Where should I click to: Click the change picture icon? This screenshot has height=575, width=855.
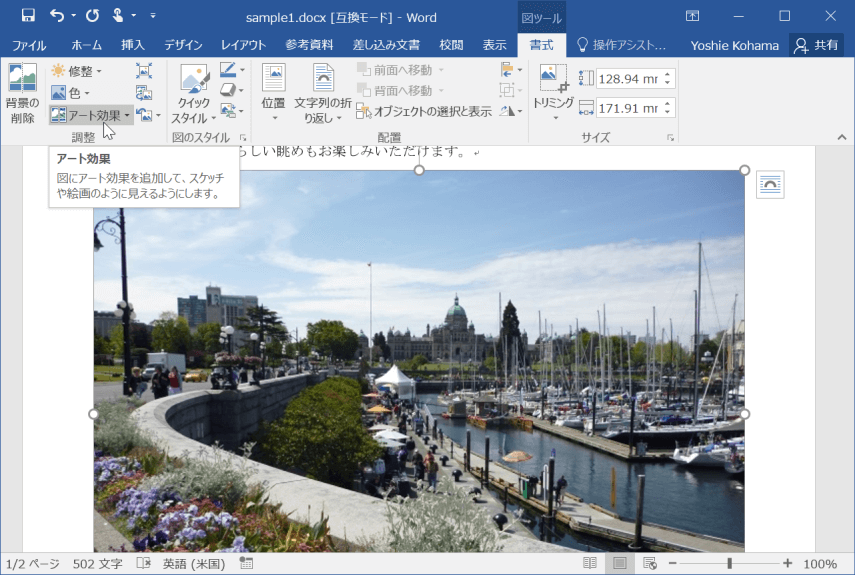(x=144, y=93)
